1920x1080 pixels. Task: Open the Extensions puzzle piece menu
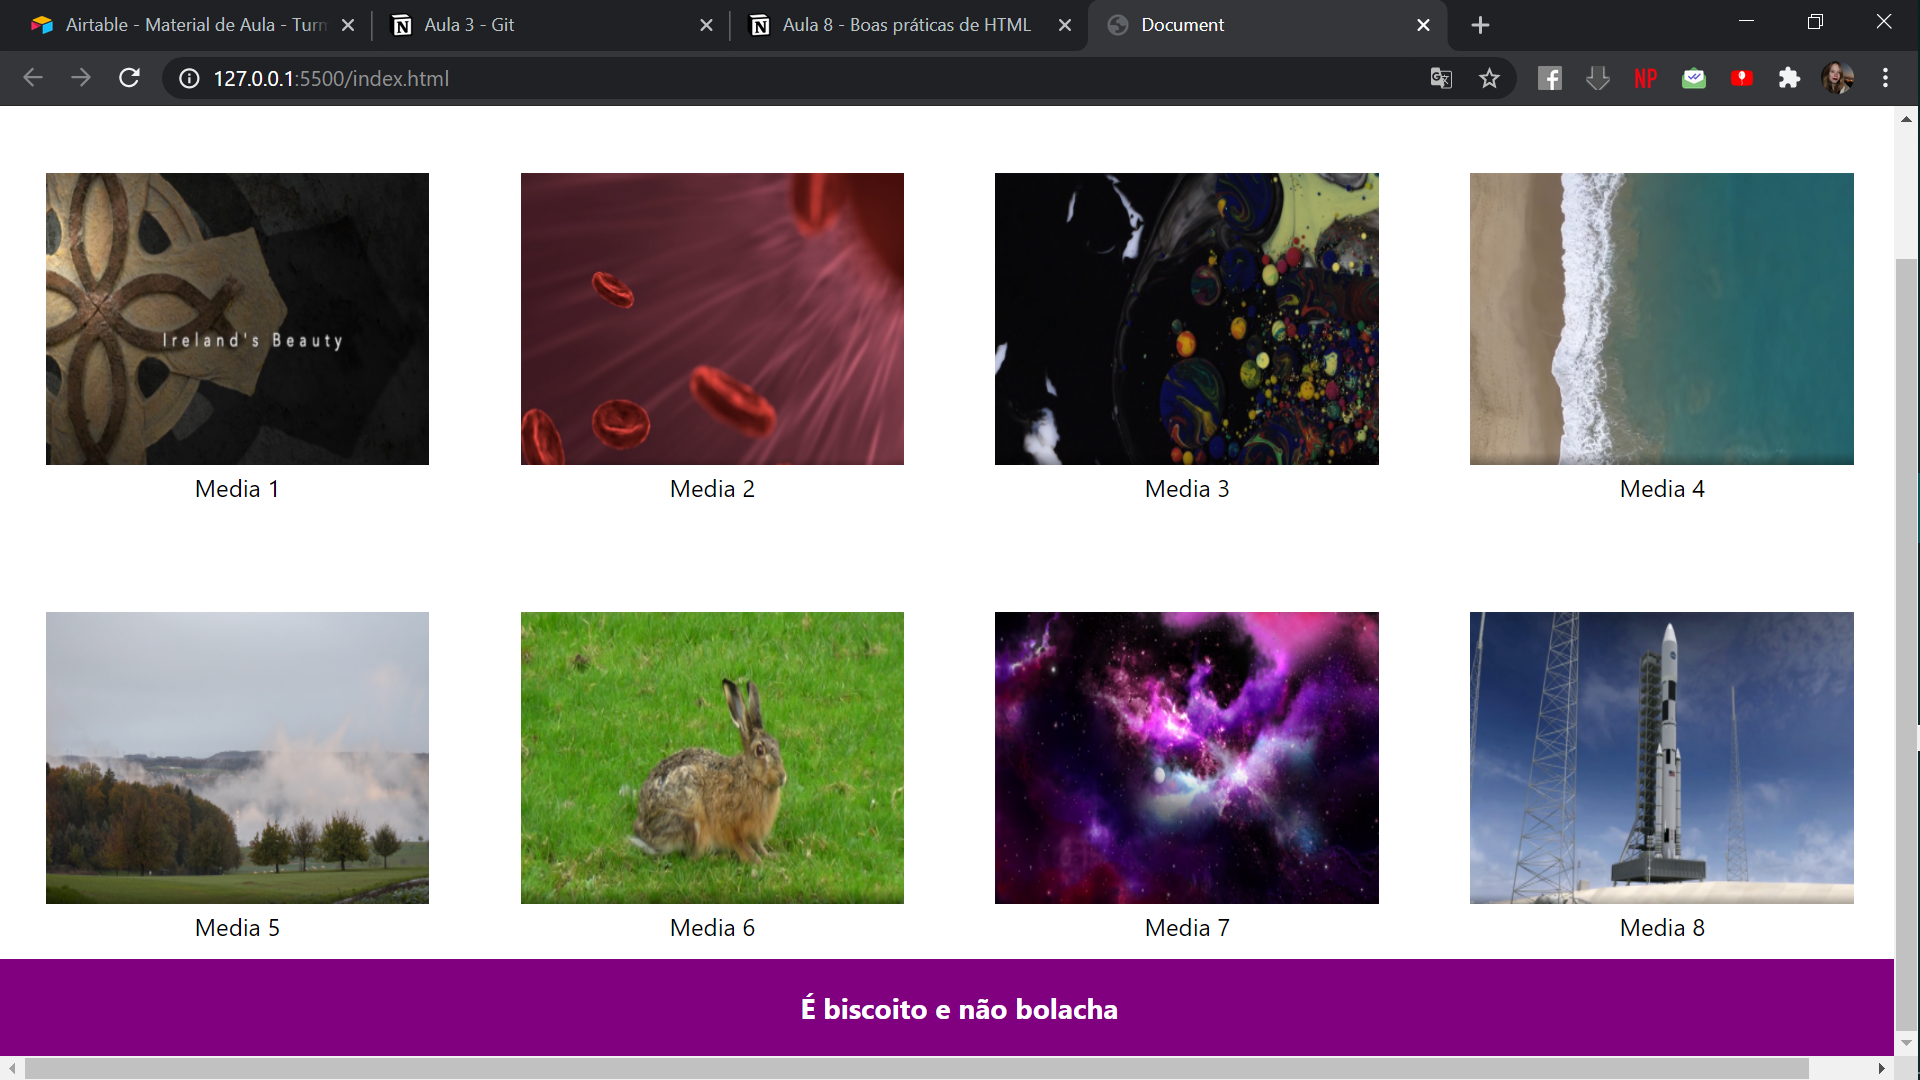[x=1789, y=78]
